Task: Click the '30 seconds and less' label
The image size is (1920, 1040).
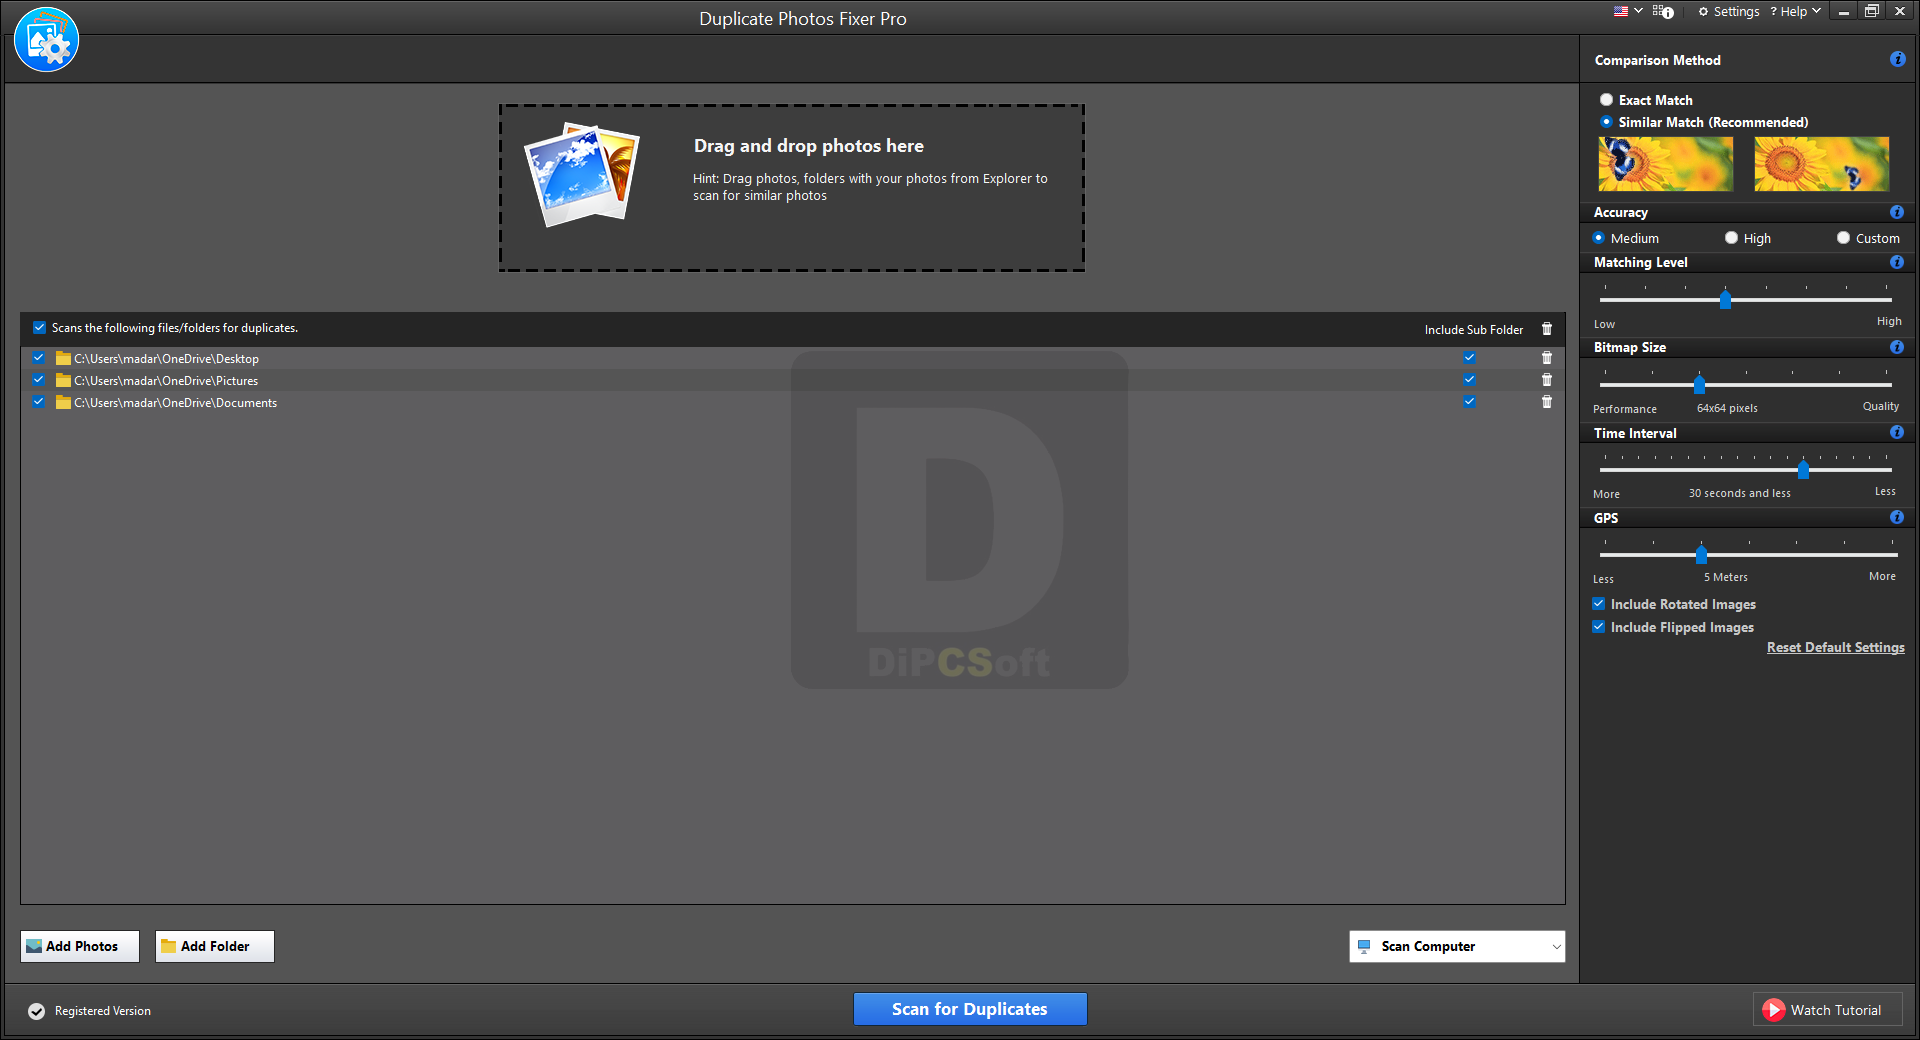Action: coord(1739,493)
